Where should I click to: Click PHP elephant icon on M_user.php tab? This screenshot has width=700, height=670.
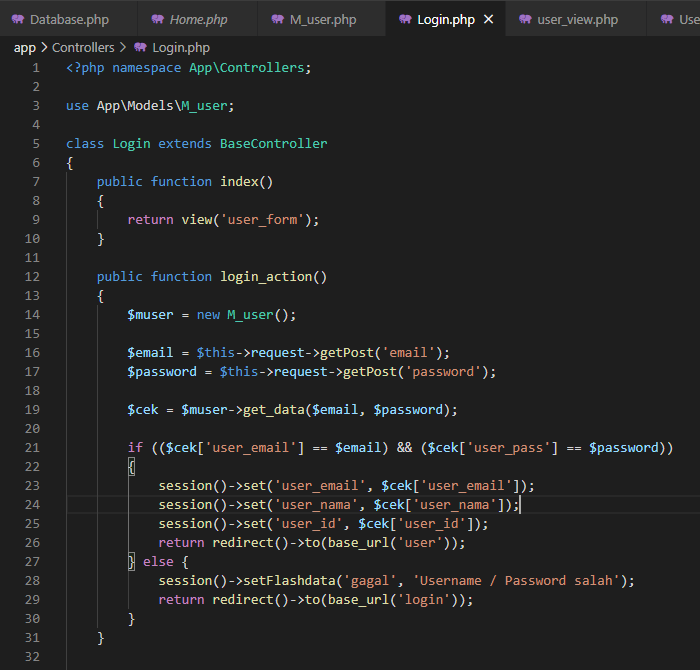click(x=278, y=19)
